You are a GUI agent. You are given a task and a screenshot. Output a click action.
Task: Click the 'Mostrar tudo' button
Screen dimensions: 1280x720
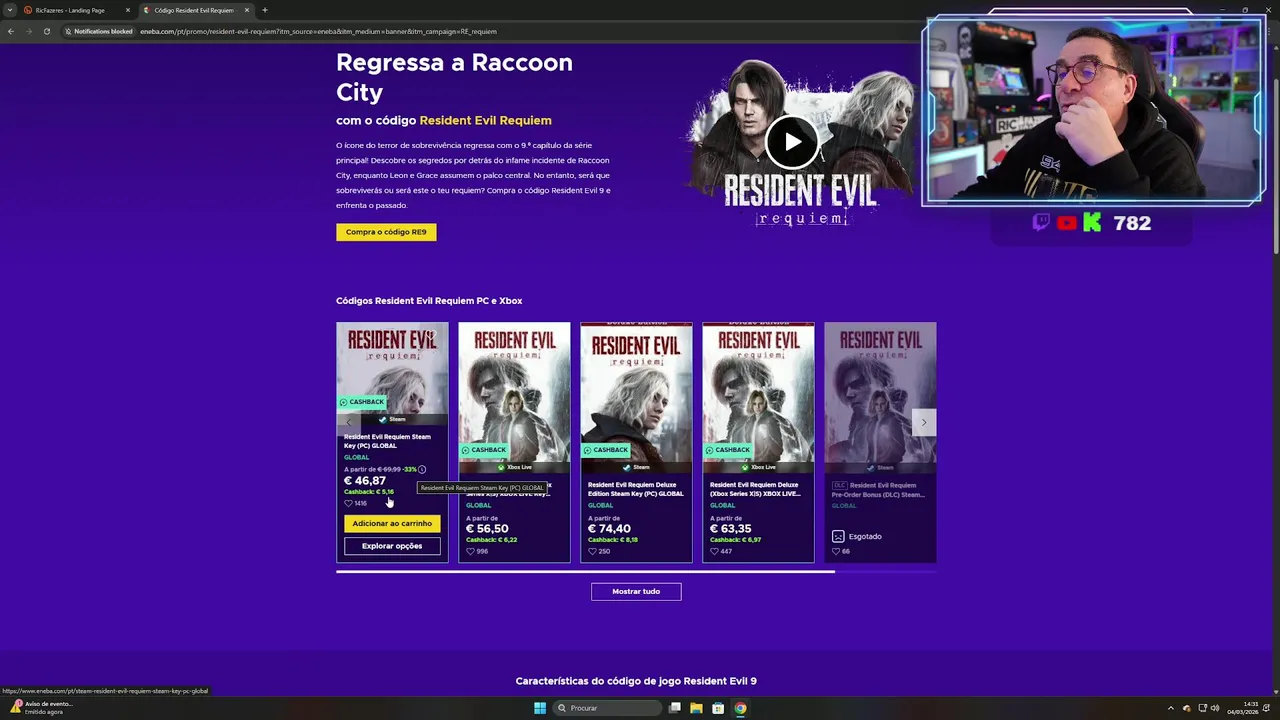(x=636, y=591)
